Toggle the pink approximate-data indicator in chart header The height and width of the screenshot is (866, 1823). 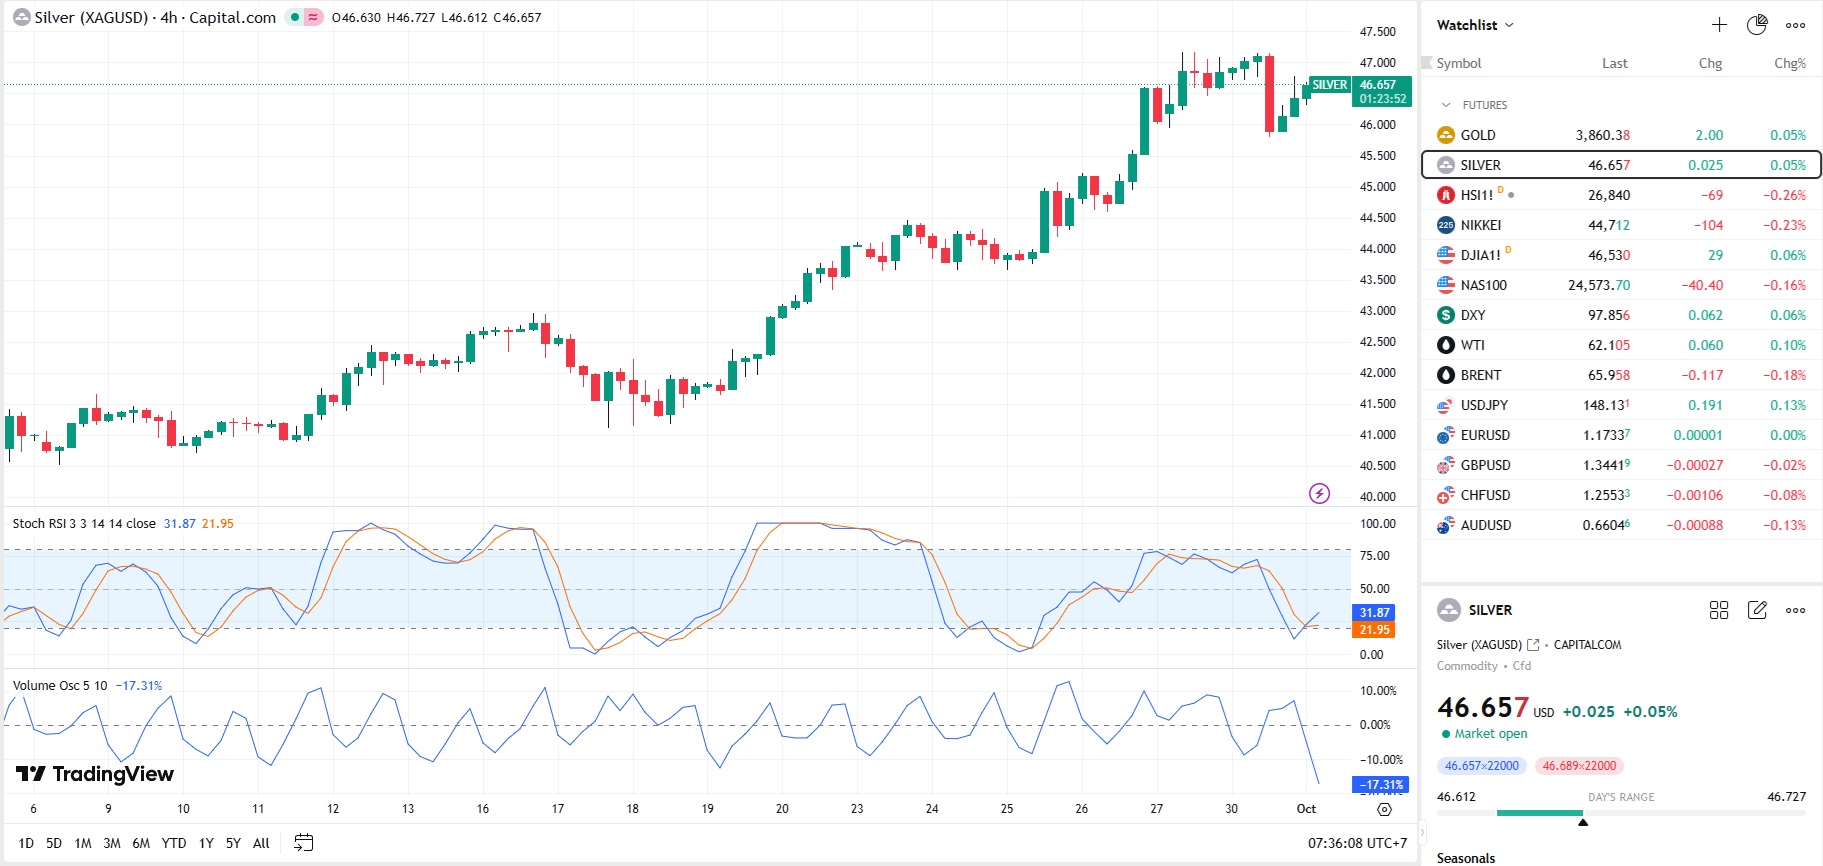point(313,17)
